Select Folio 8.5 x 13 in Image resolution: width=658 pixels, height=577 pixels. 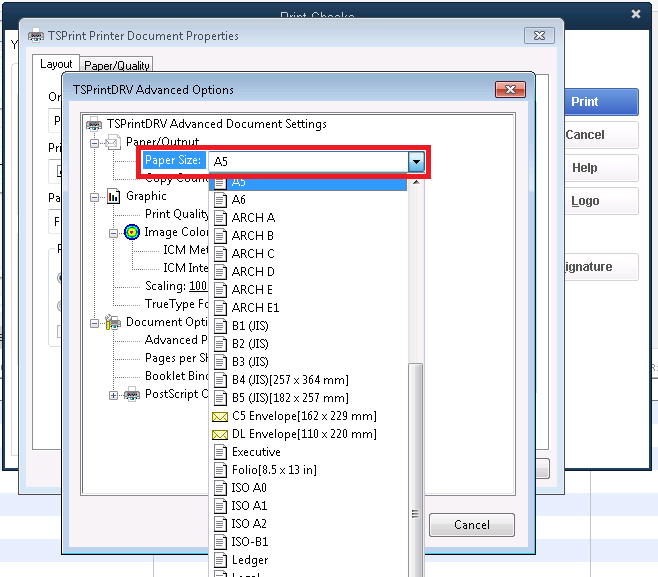click(310, 470)
